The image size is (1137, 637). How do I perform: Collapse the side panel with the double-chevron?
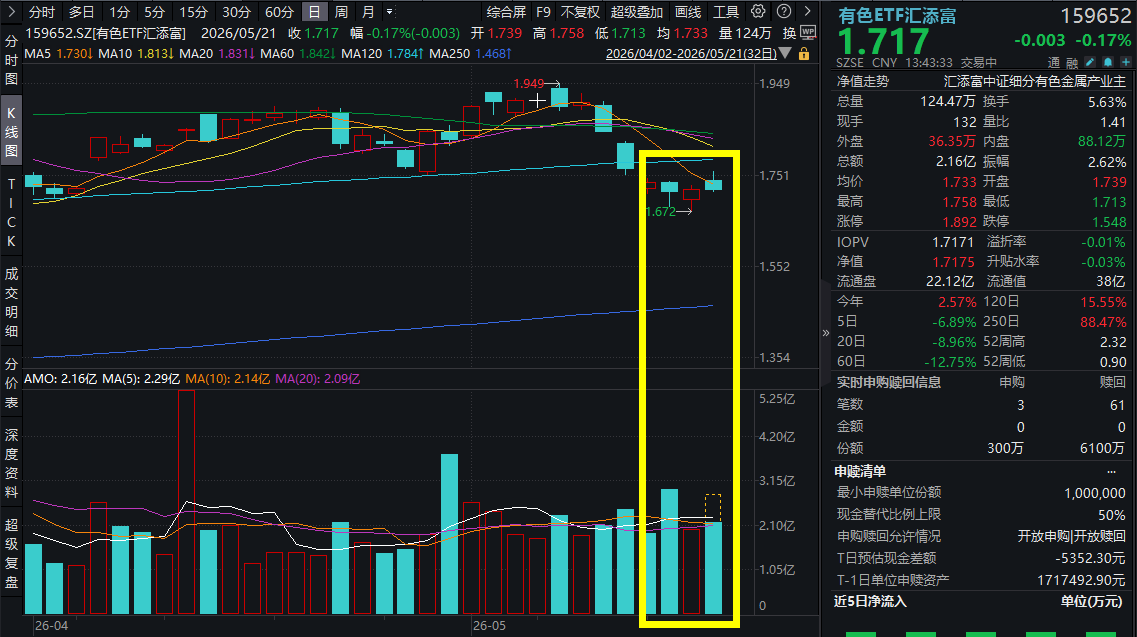(825, 333)
